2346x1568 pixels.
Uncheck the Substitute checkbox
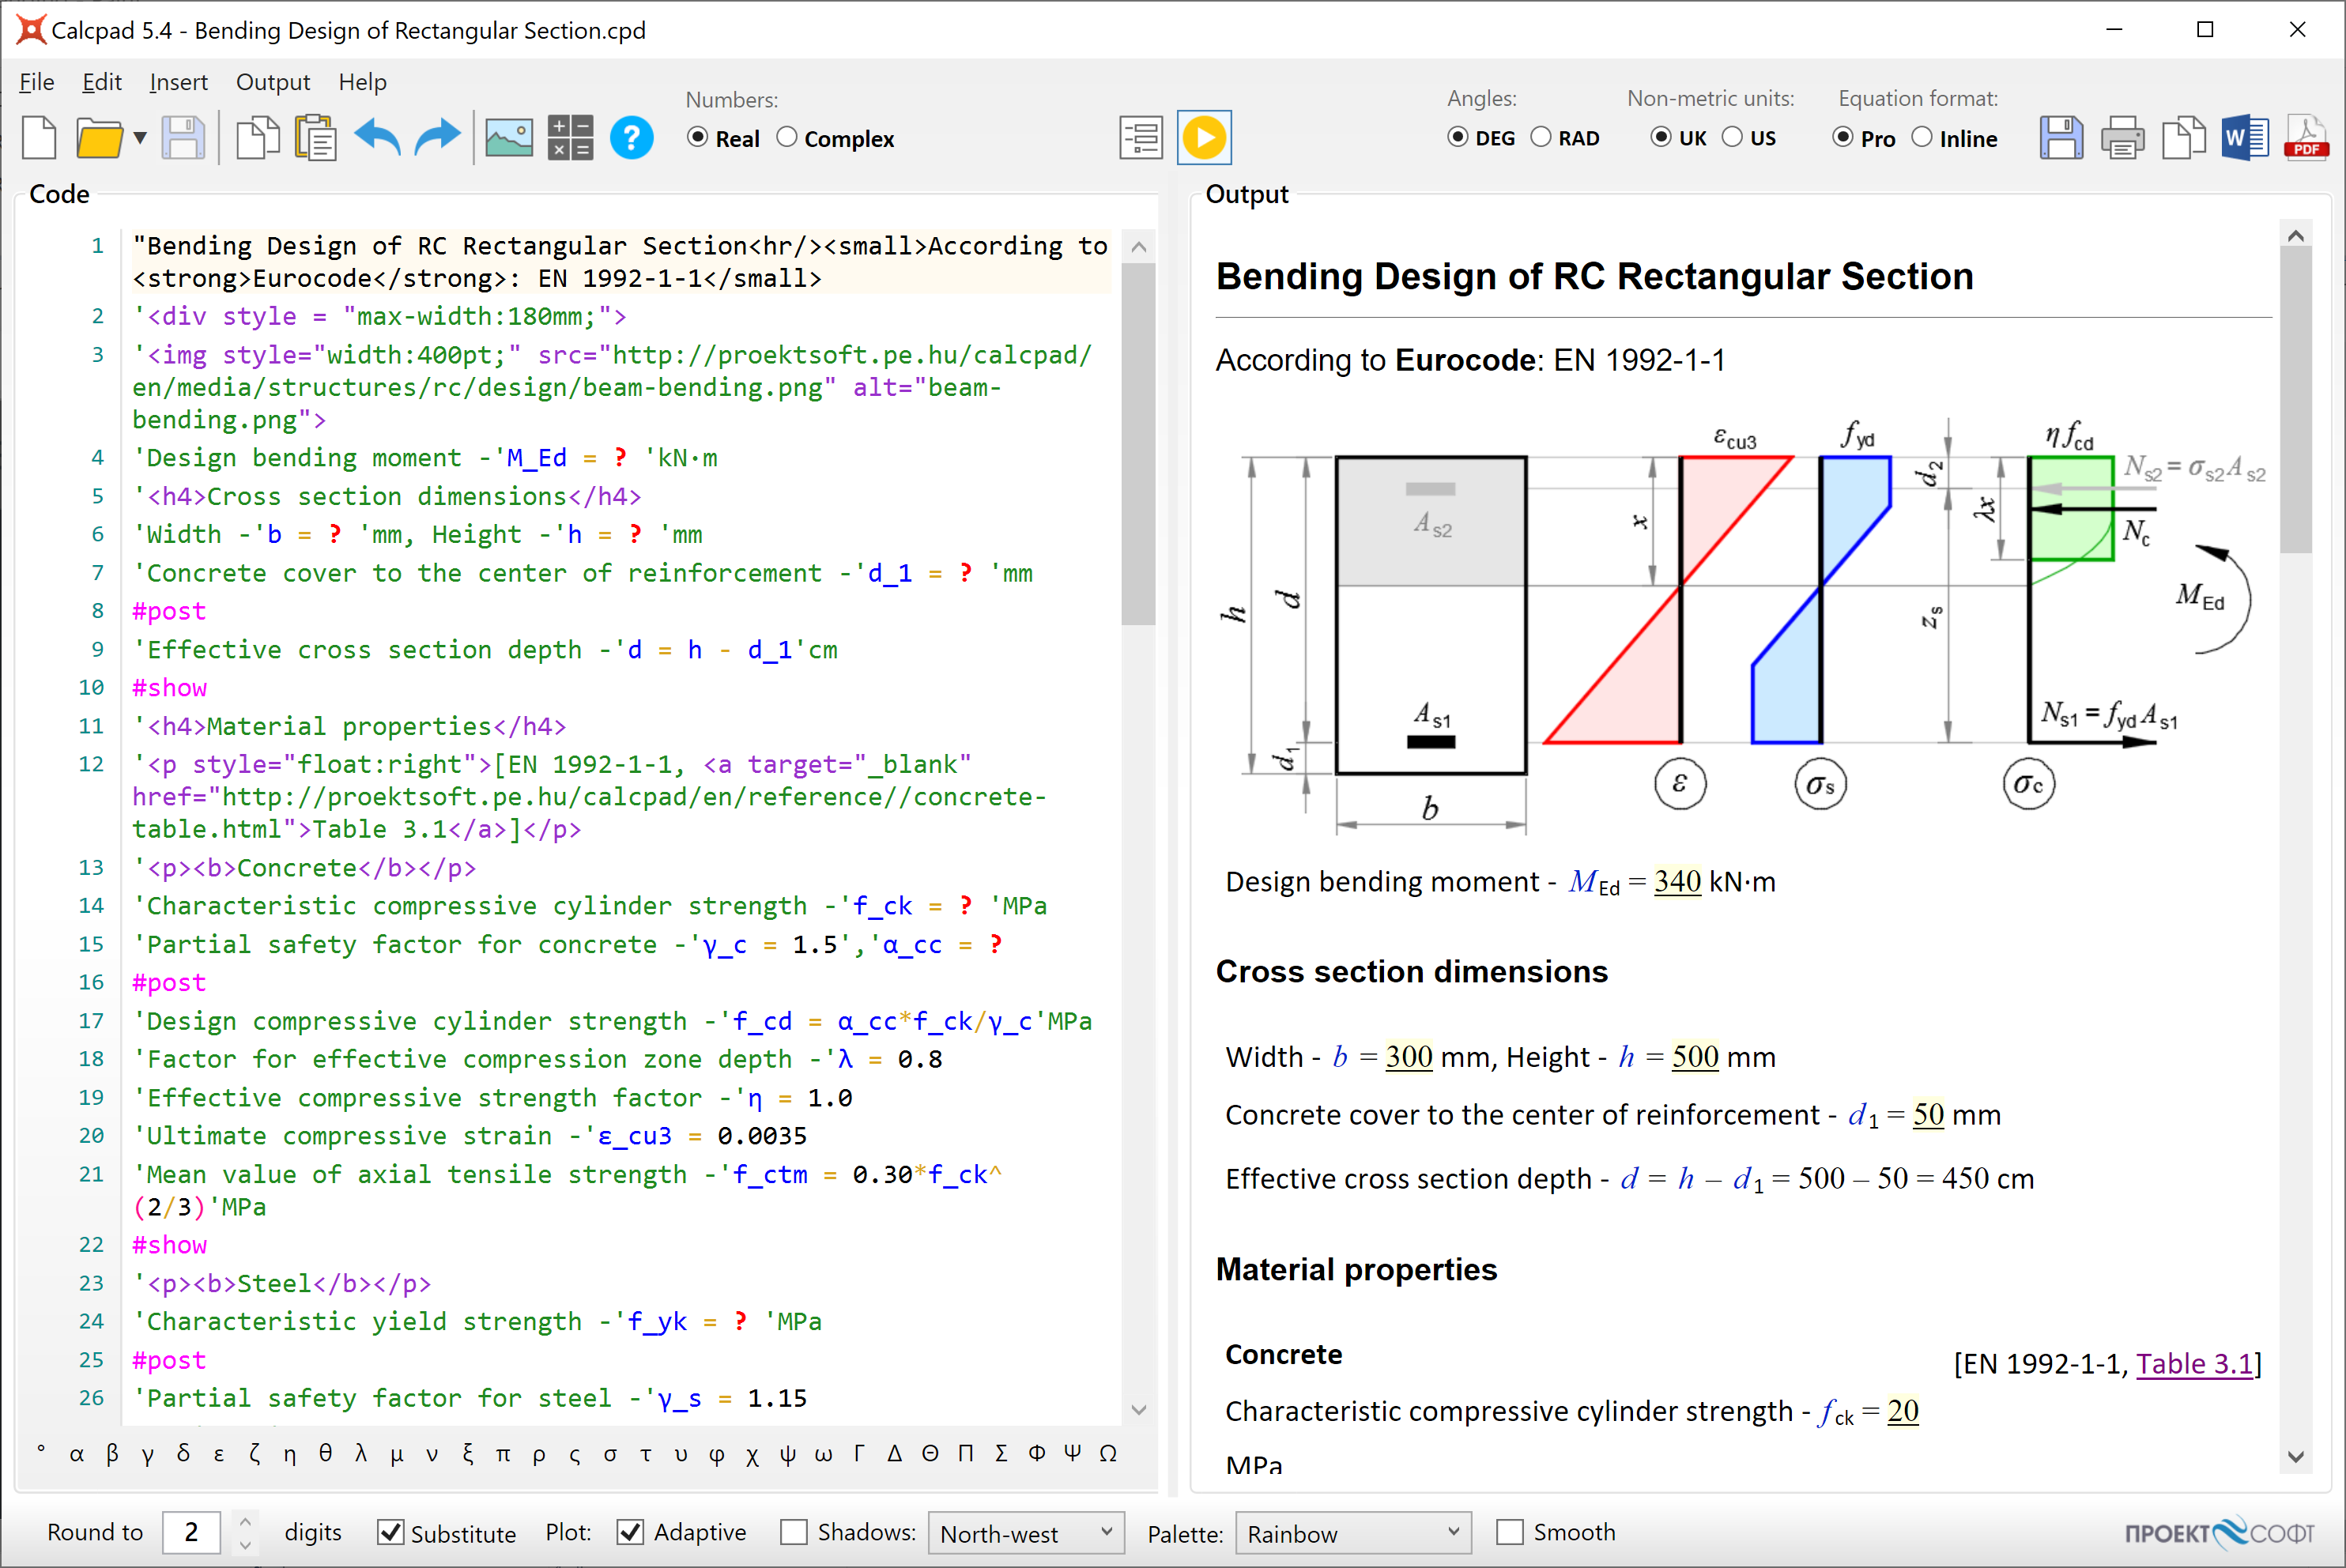[391, 1532]
